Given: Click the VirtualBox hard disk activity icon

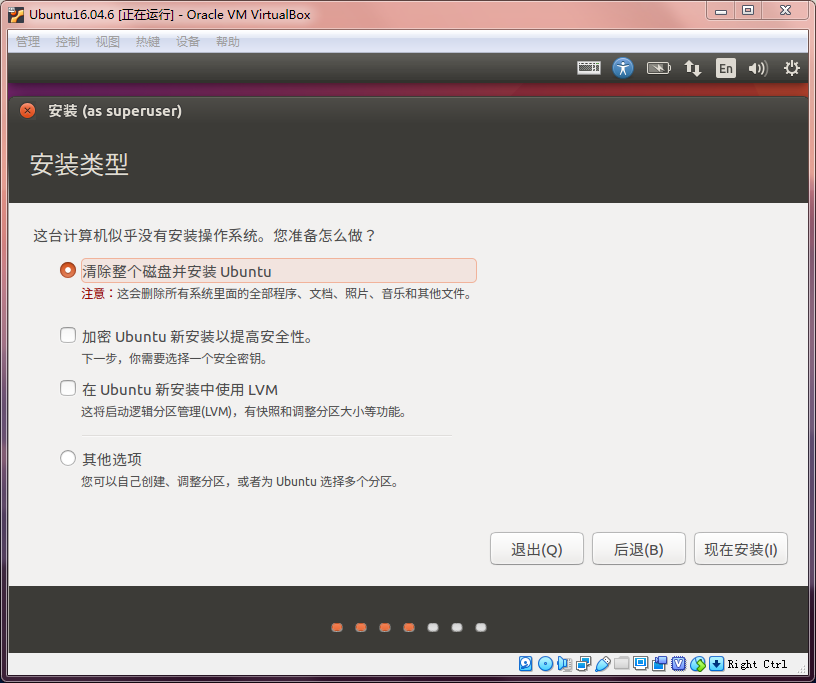Looking at the screenshot, I should (526, 664).
